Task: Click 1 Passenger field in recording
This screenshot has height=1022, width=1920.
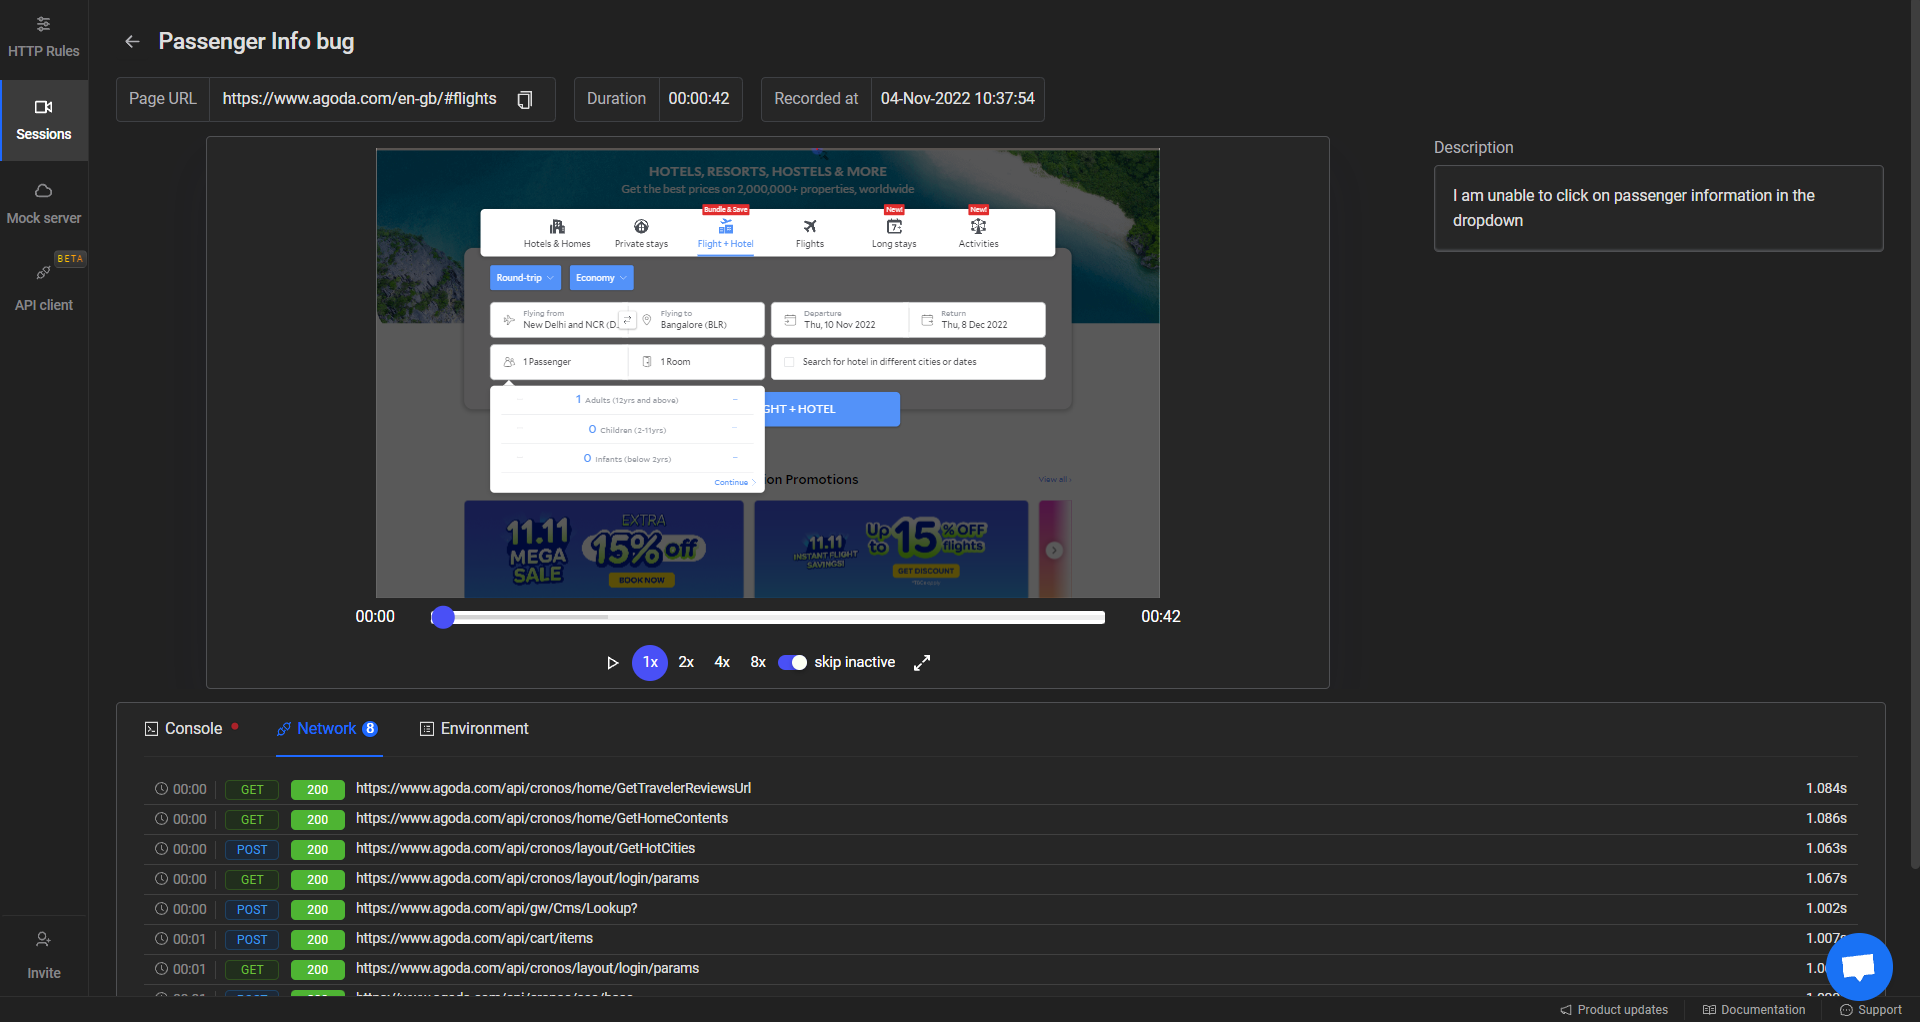Action: click(x=559, y=362)
